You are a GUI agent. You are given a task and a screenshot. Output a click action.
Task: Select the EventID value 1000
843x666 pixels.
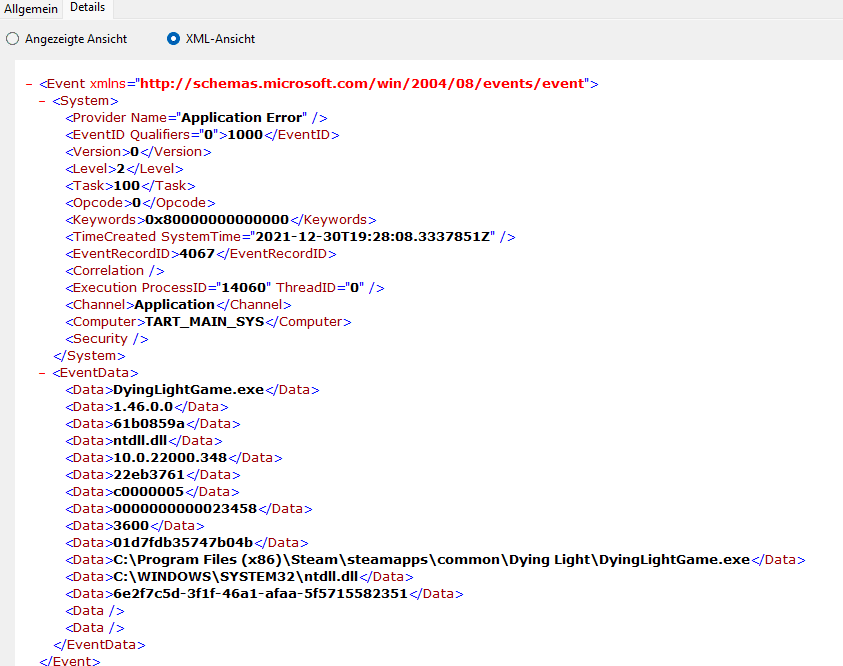[x=245, y=135]
